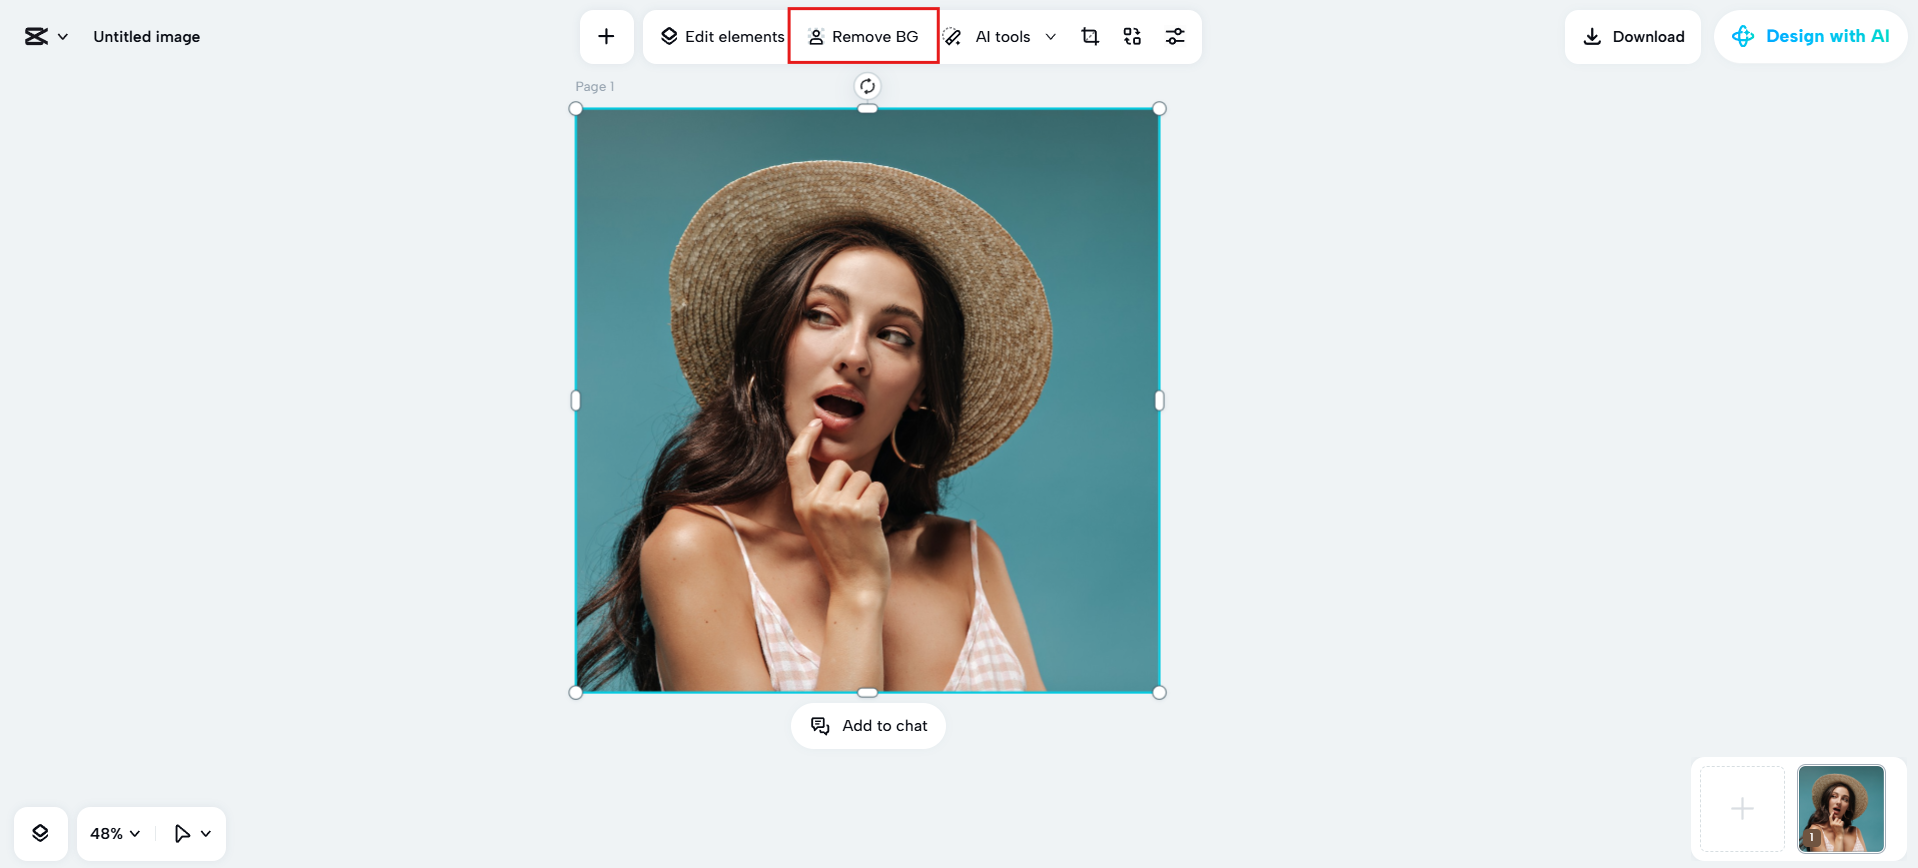
Task: Open the Edit elements menu
Action: tap(722, 37)
